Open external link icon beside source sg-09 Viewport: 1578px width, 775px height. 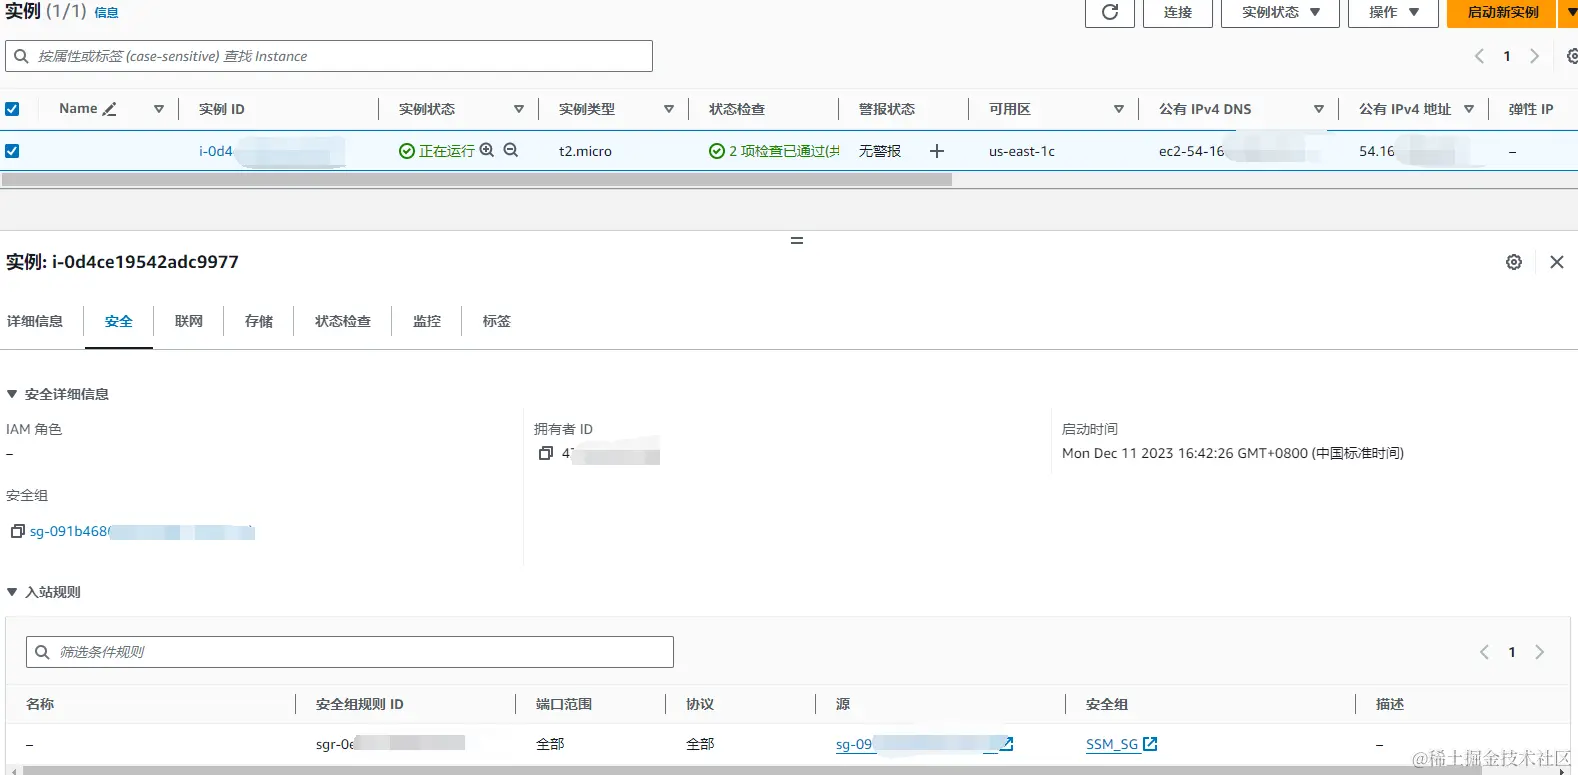[1007, 744]
